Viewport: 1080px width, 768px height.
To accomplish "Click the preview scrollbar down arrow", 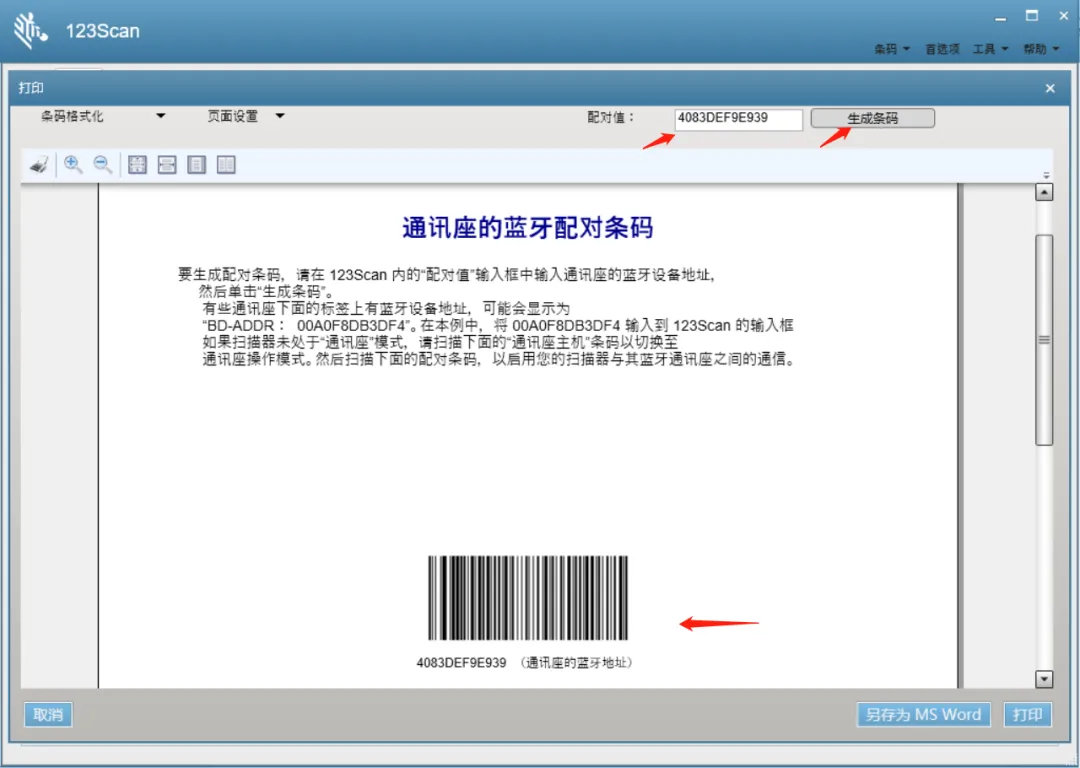I will tap(1044, 679).
